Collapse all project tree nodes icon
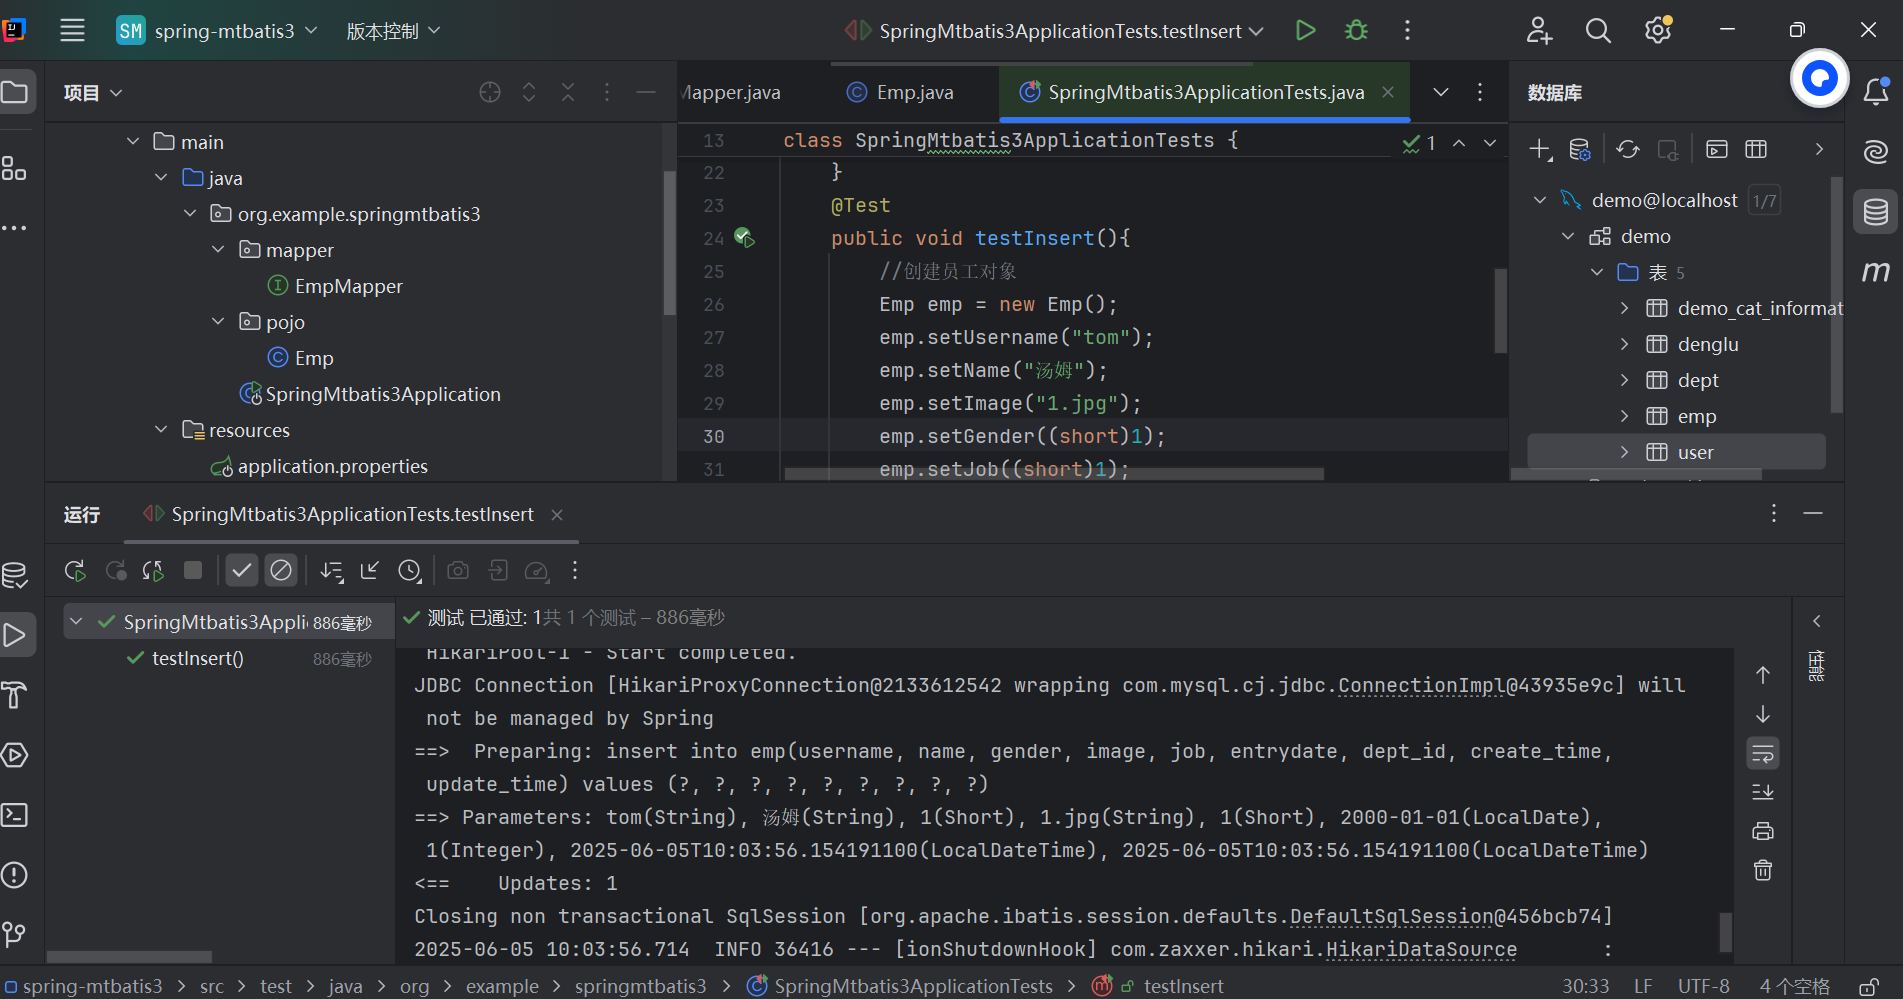Viewport: 1903px width, 999px height. tap(568, 92)
